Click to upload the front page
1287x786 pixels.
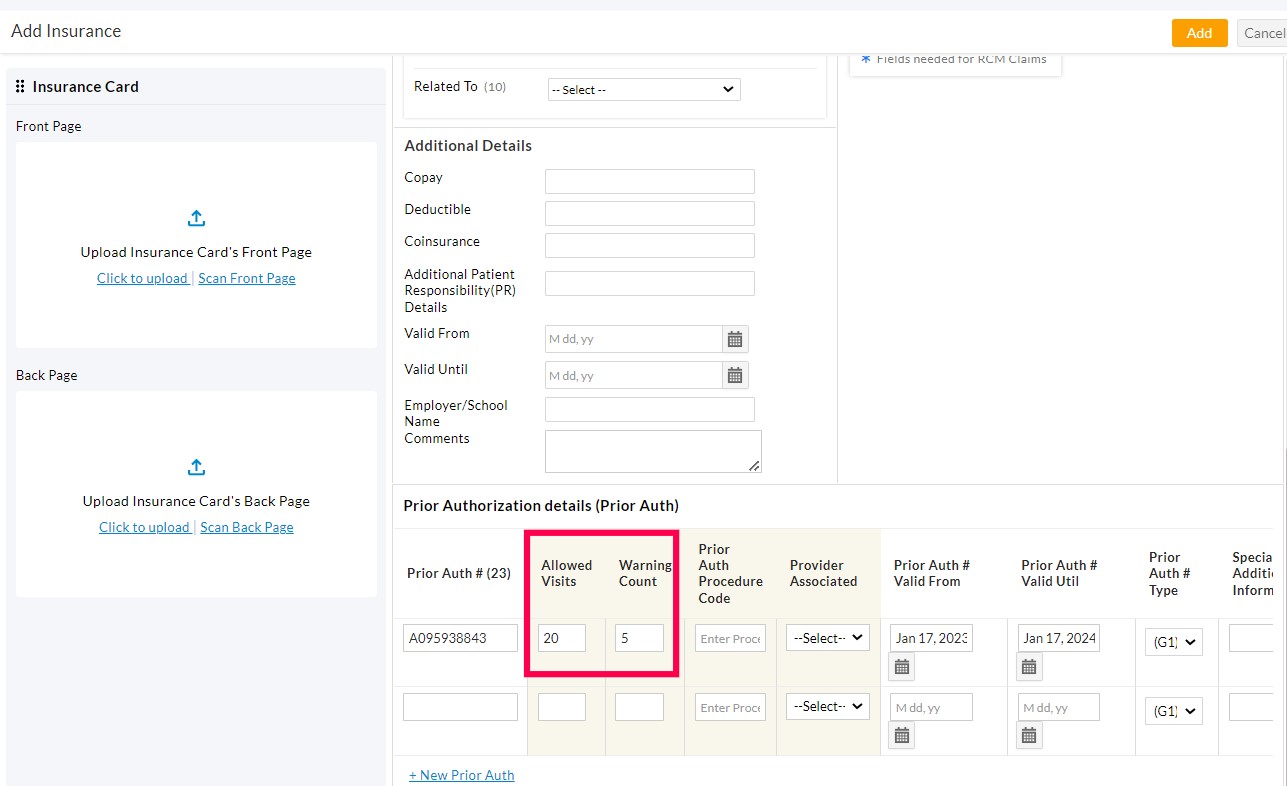click(143, 278)
